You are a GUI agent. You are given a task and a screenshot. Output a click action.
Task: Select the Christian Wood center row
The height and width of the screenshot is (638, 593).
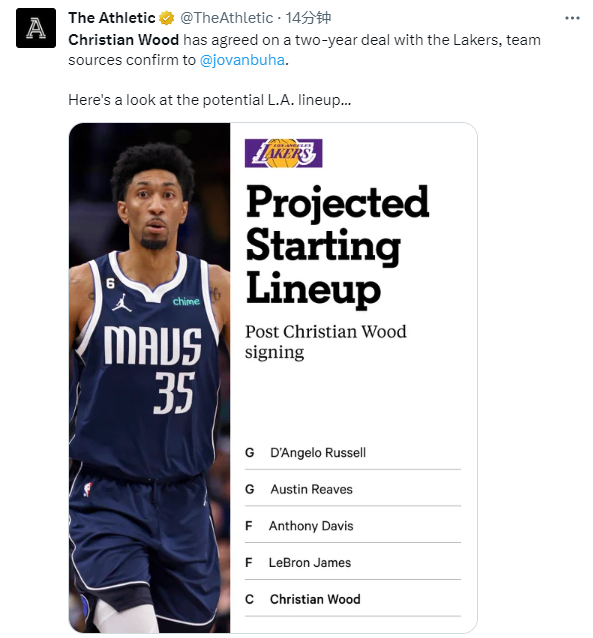click(x=352, y=599)
